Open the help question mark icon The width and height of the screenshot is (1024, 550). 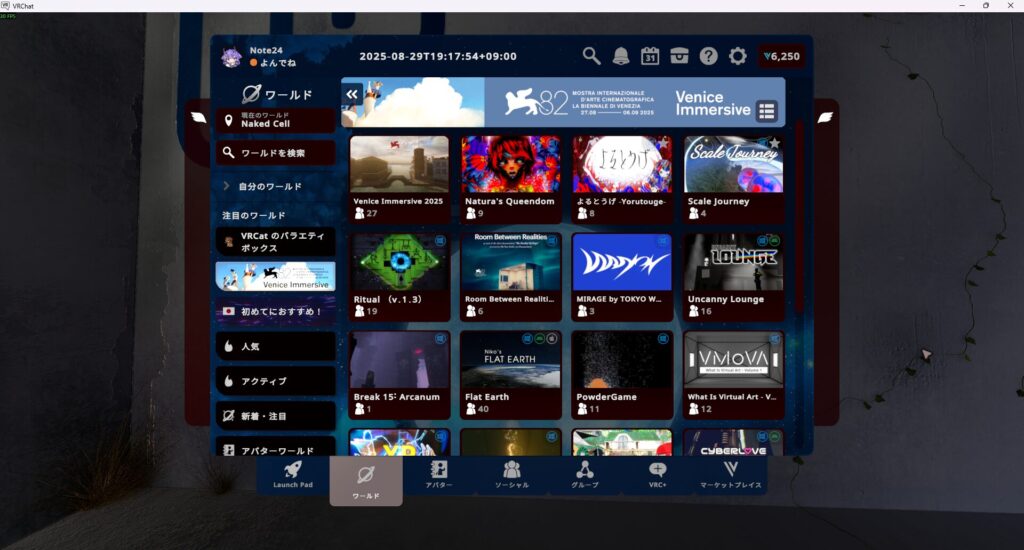tap(709, 56)
